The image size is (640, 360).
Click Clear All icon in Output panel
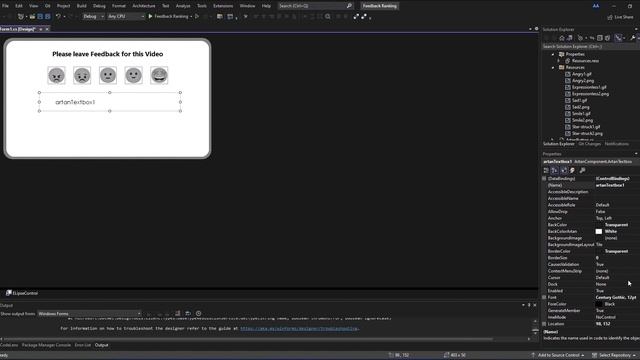tap(178, 313)
